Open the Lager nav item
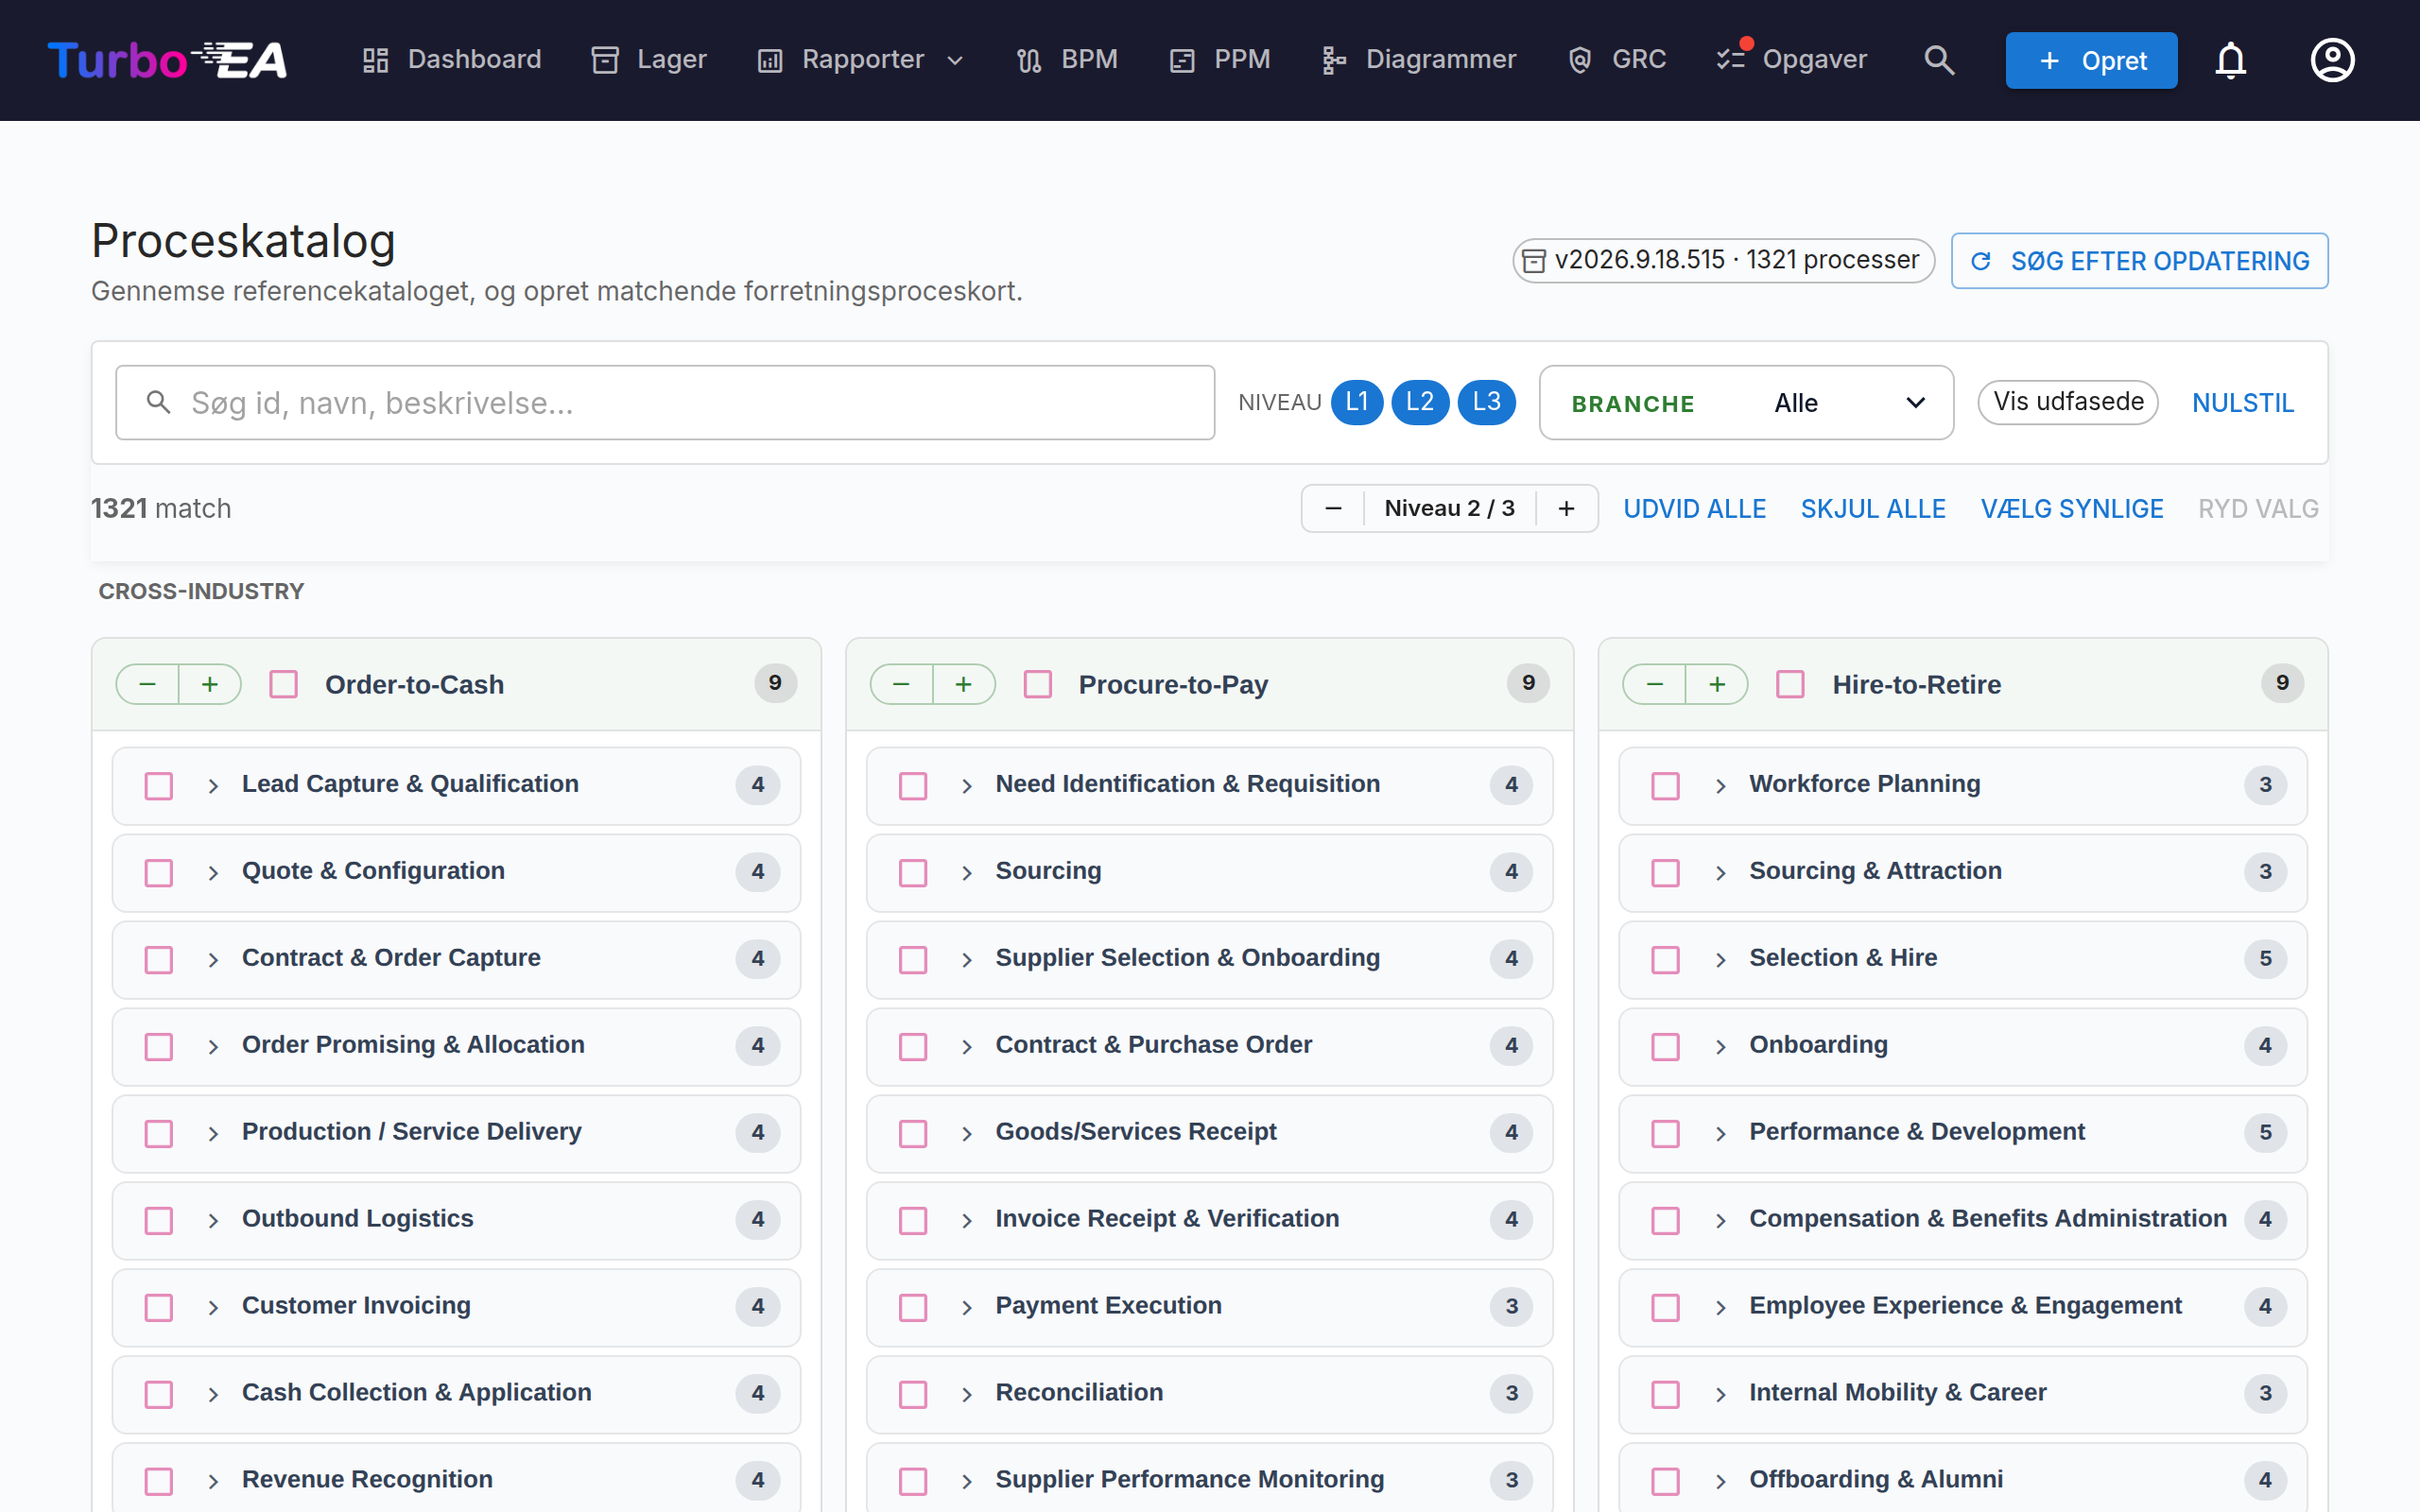This screenshot has width=2420, height=1512. coord(649,60)
